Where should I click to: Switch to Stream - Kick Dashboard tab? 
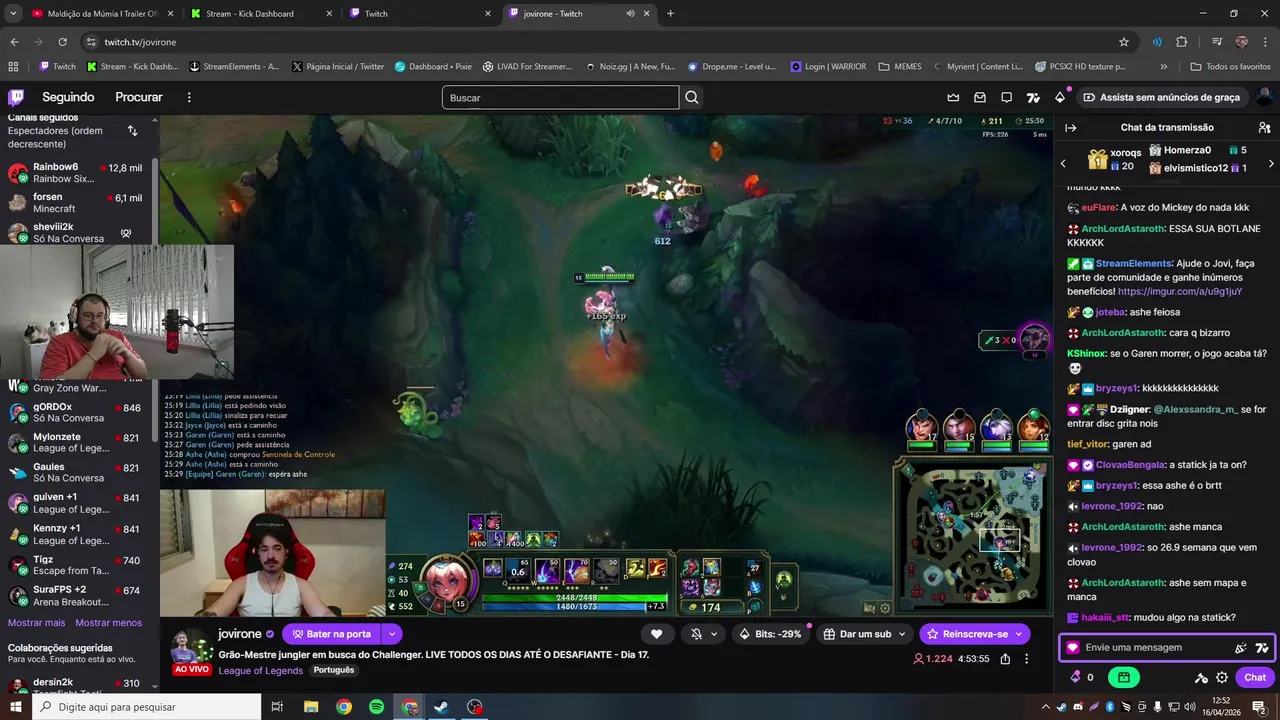(261, 14)
